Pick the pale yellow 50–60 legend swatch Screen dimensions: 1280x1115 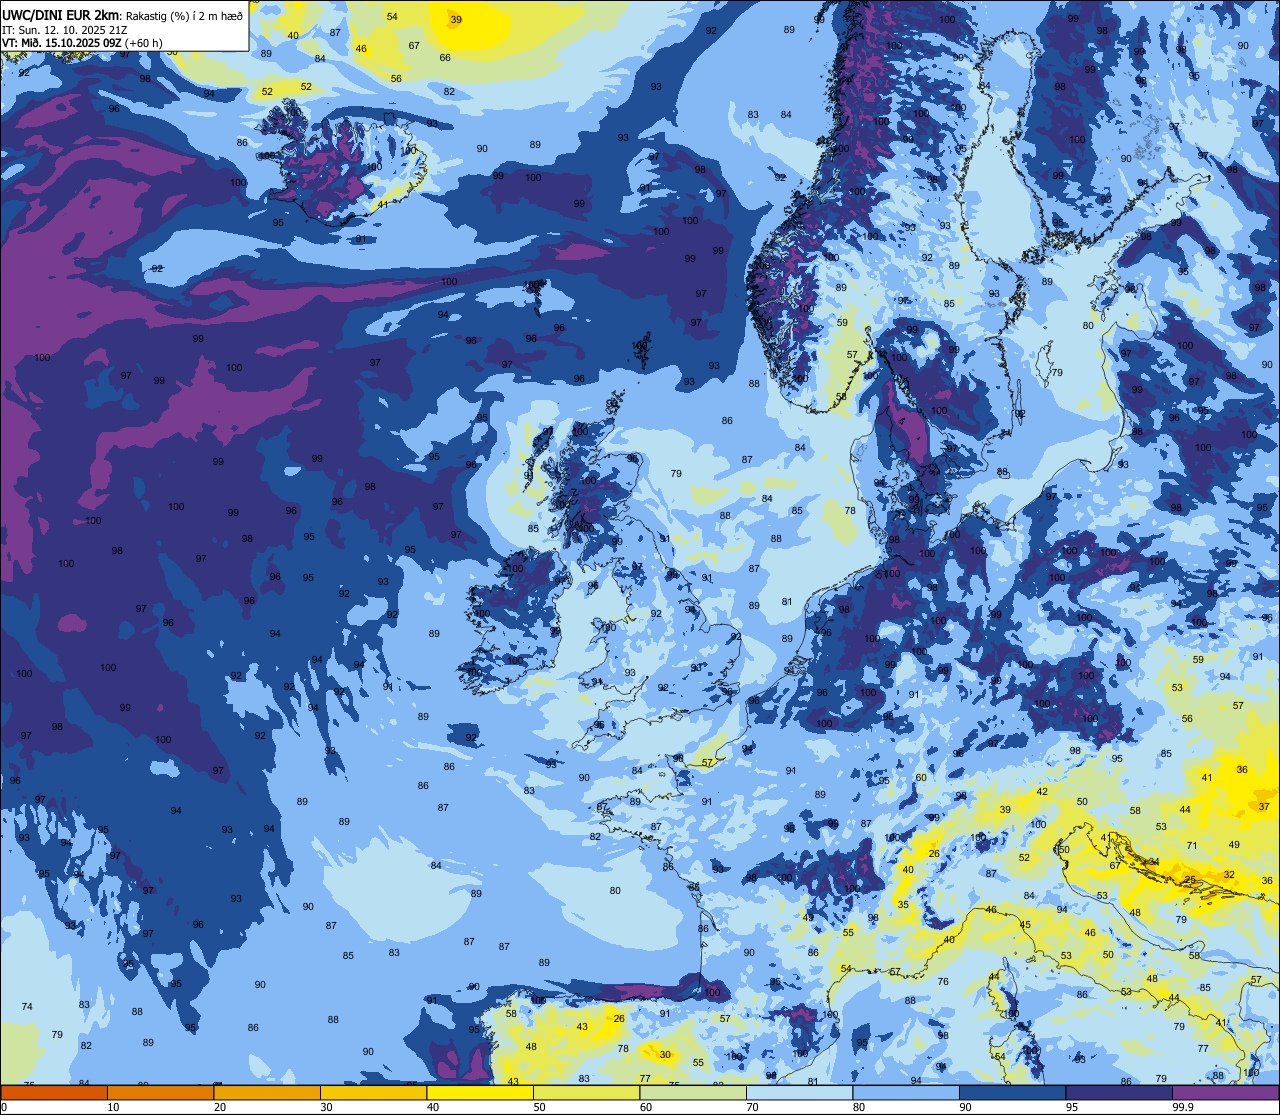[586, 1092]
